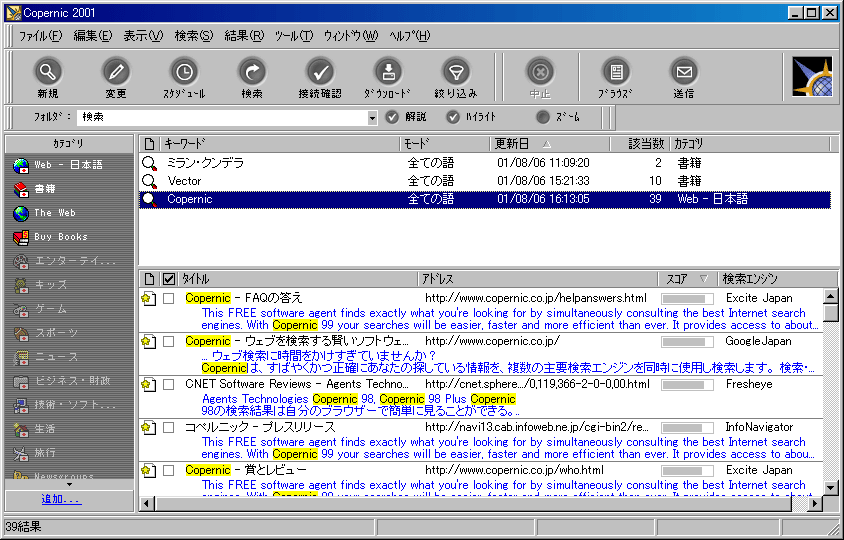Open the ツール(T) menu
This screenshot has width=844, height=540.
pyautogui.click(x=294, y=36)
